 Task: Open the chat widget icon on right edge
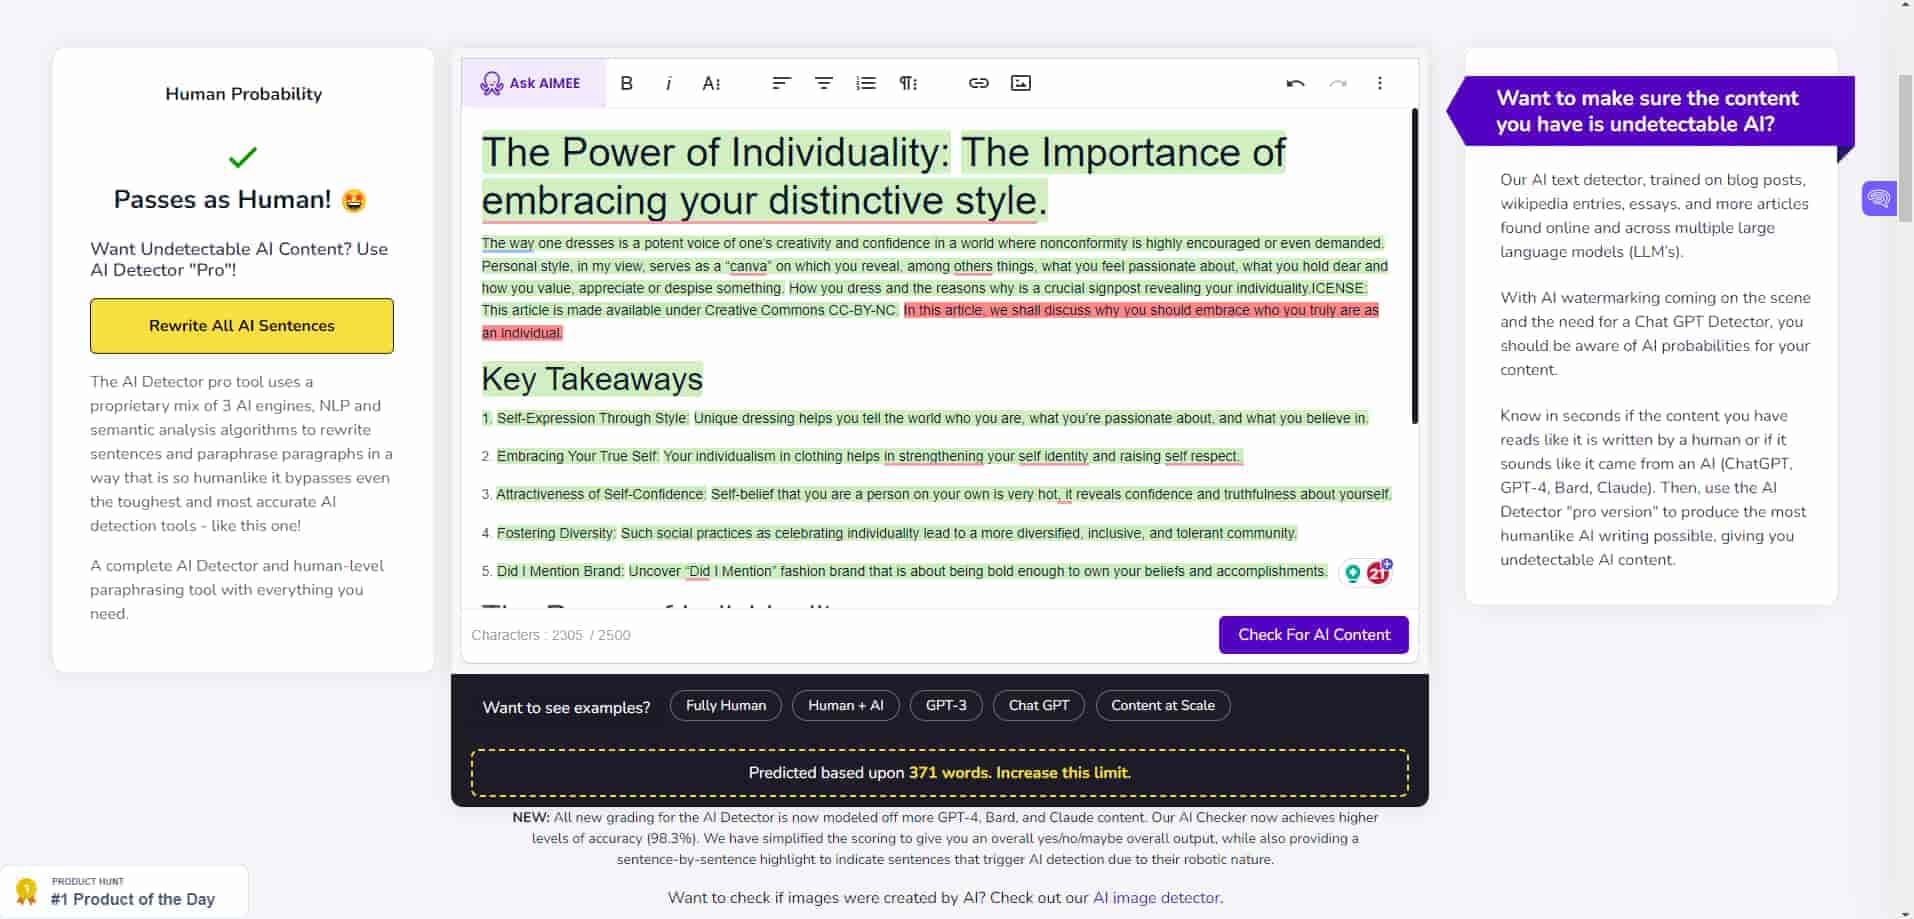tap(1878, 198)
